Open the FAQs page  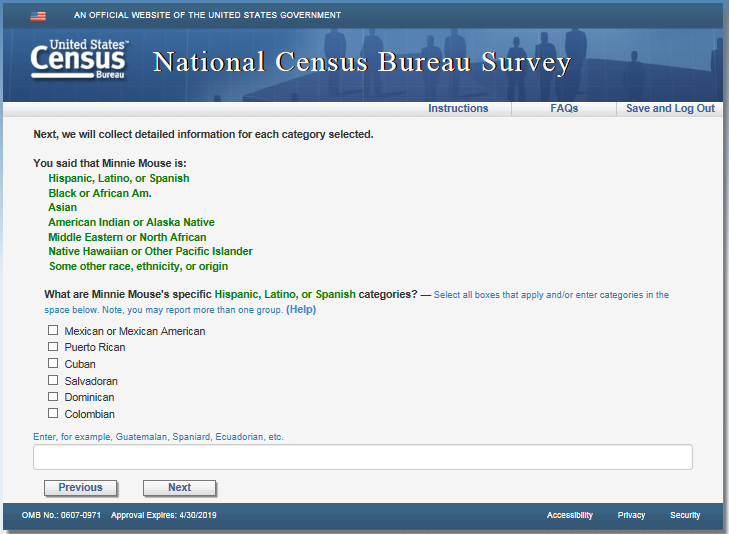point(564,109)
